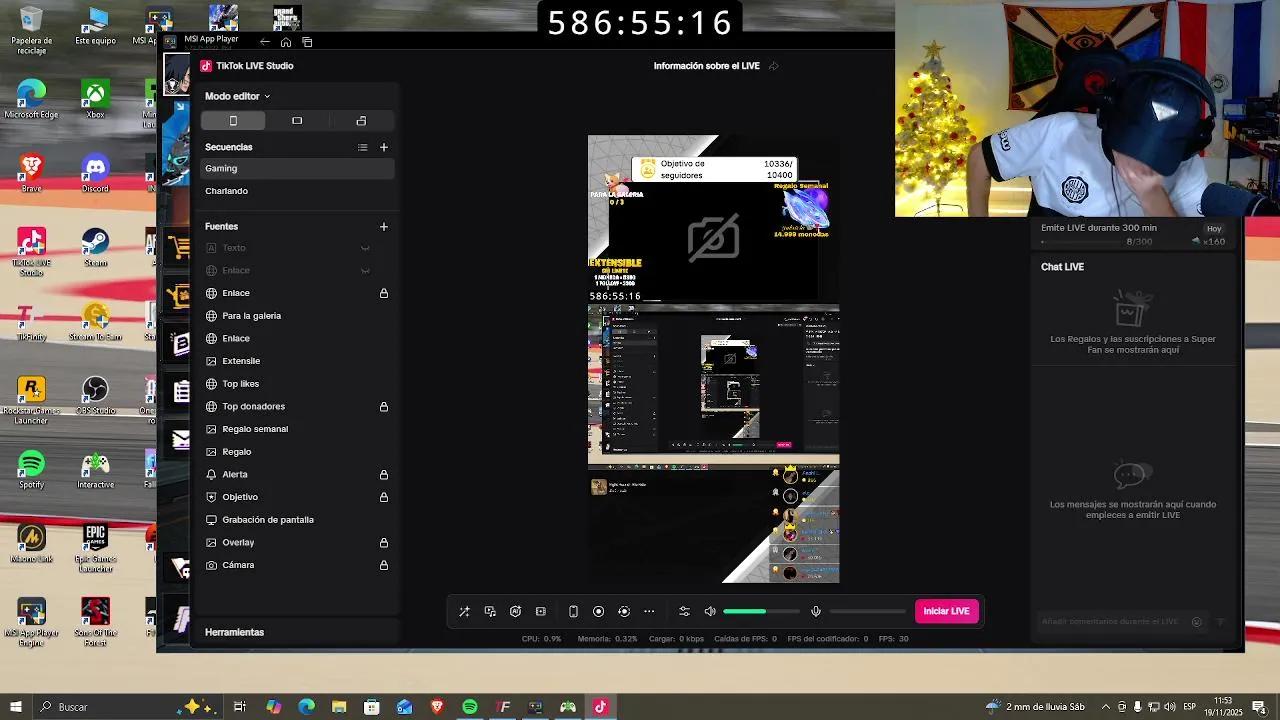
Task: Start recording with the record button
Action: click(598, 611)
